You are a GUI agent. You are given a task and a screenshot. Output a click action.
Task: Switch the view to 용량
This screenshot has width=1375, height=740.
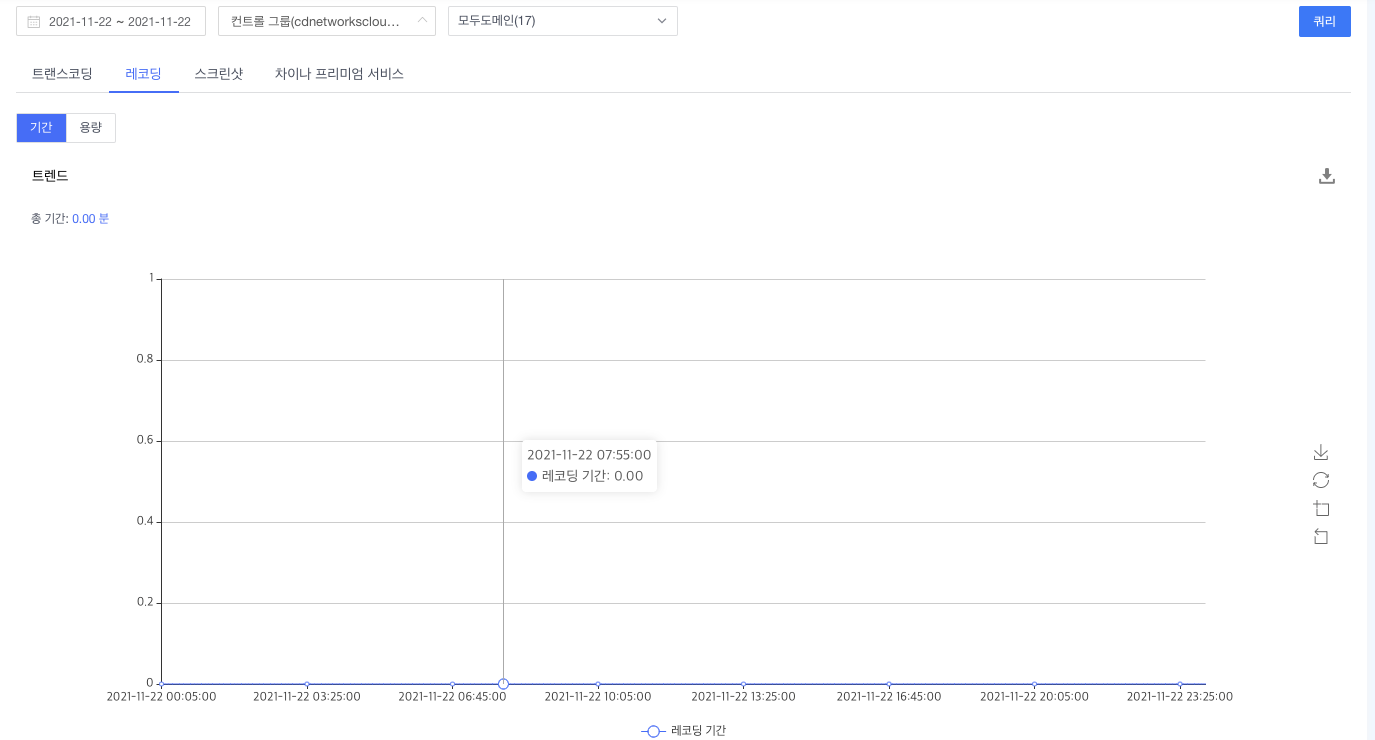[91, 128]
